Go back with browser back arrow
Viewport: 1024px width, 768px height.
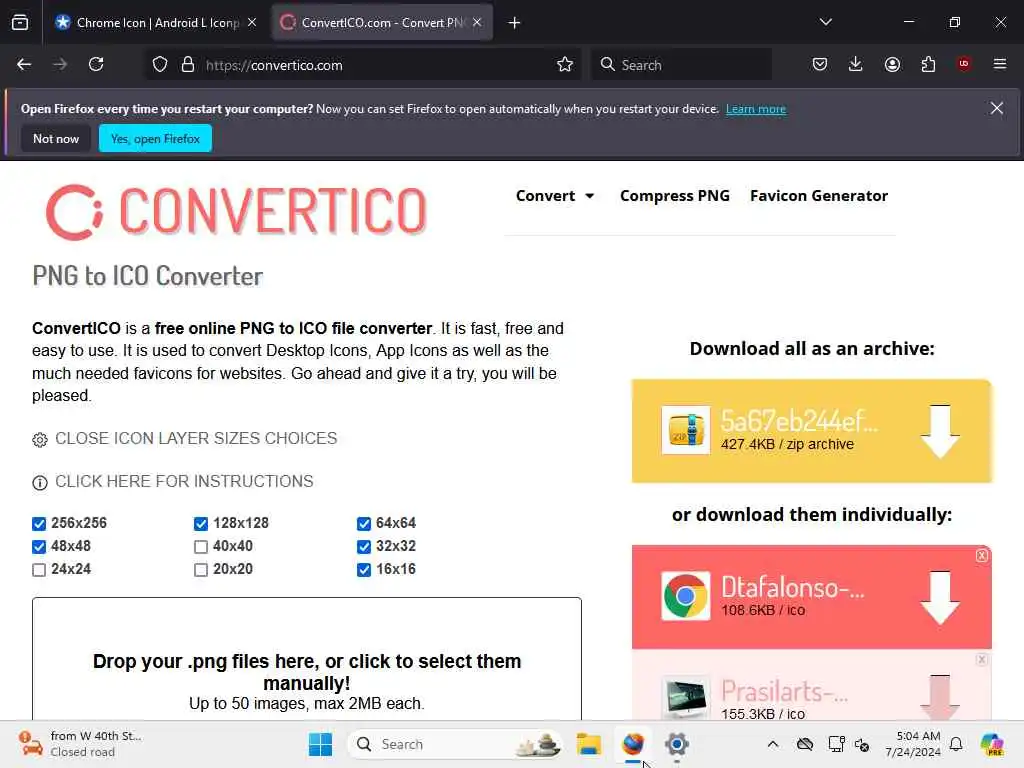(x=24, y=65)
